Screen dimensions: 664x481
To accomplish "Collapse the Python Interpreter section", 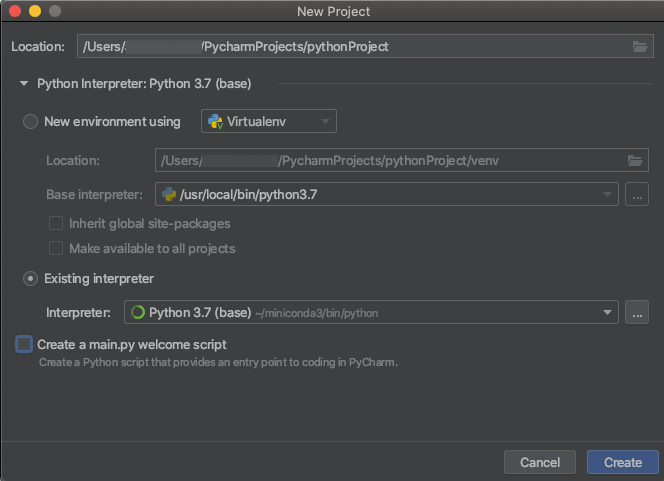I will [24, 83].
